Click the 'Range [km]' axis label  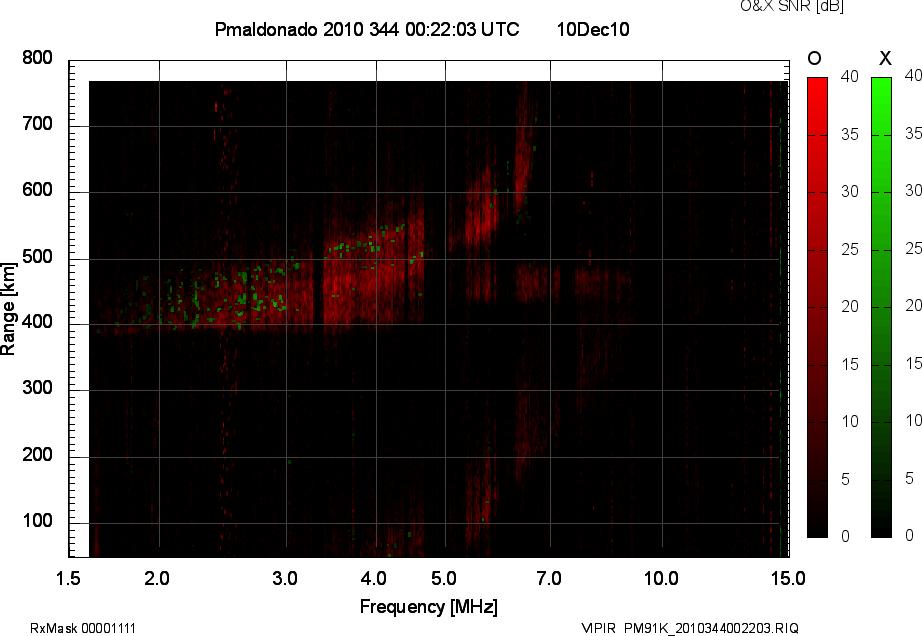coord(8,309)
